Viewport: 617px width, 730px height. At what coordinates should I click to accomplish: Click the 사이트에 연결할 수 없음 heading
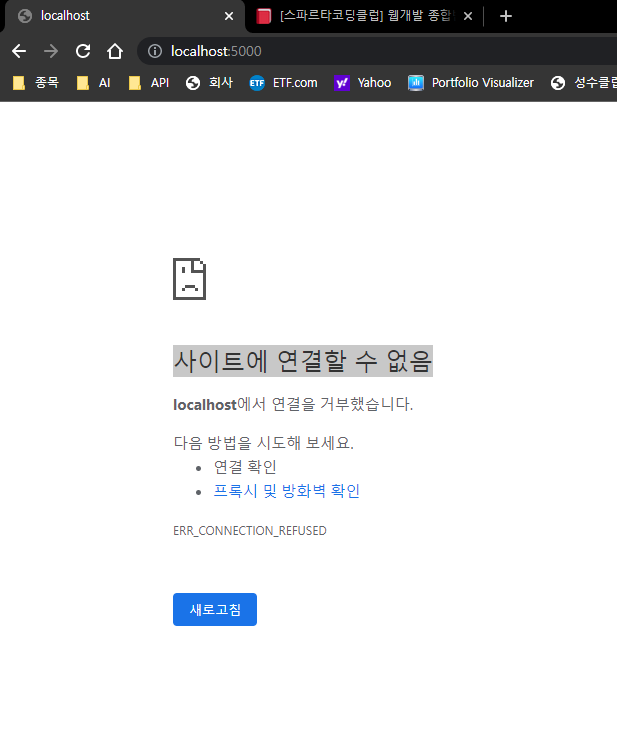(x=303, y=361)
